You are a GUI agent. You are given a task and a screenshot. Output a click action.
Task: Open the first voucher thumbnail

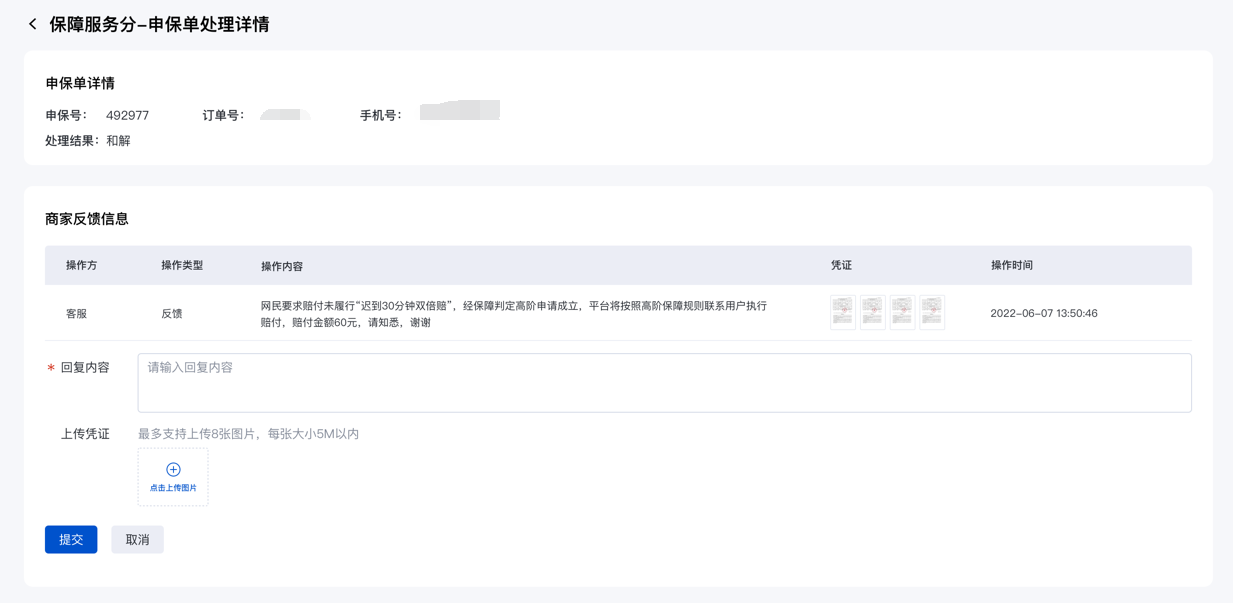coord(842,312)
